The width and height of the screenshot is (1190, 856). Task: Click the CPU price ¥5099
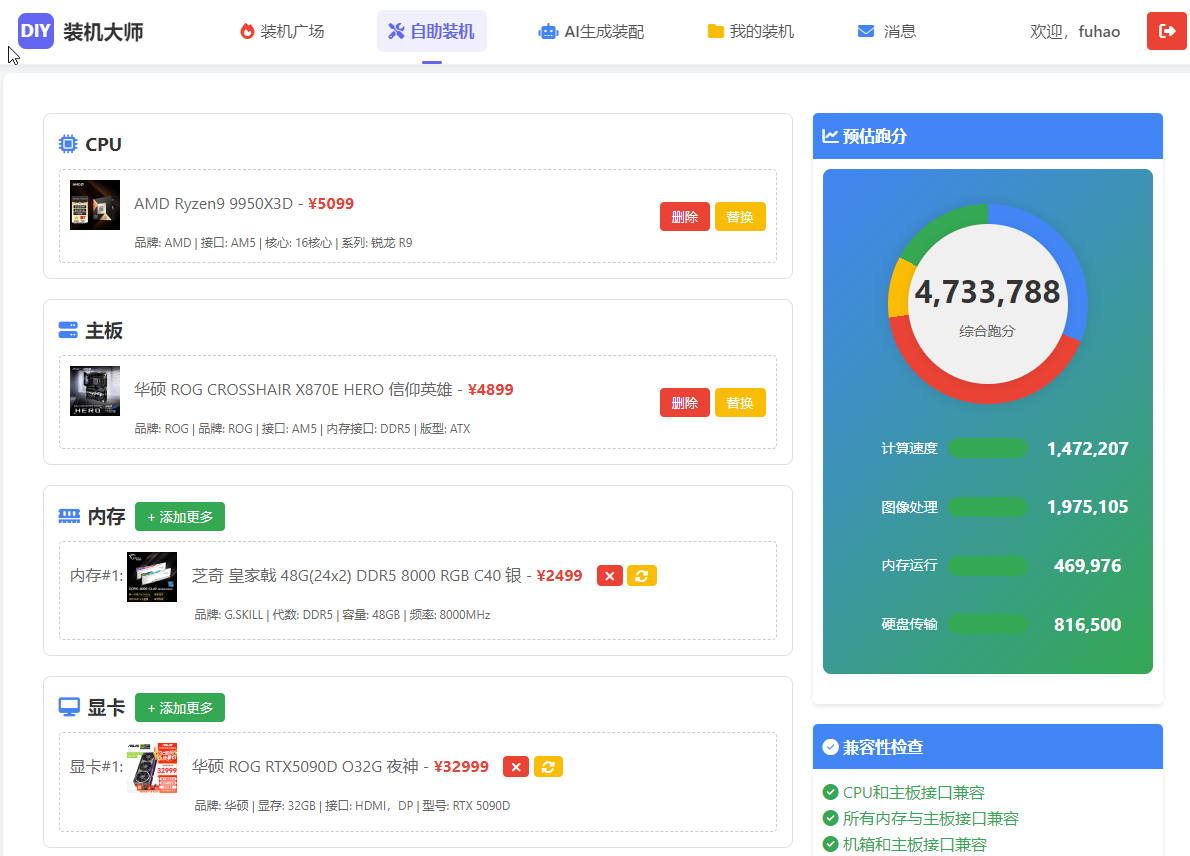[x=331, y=203]
